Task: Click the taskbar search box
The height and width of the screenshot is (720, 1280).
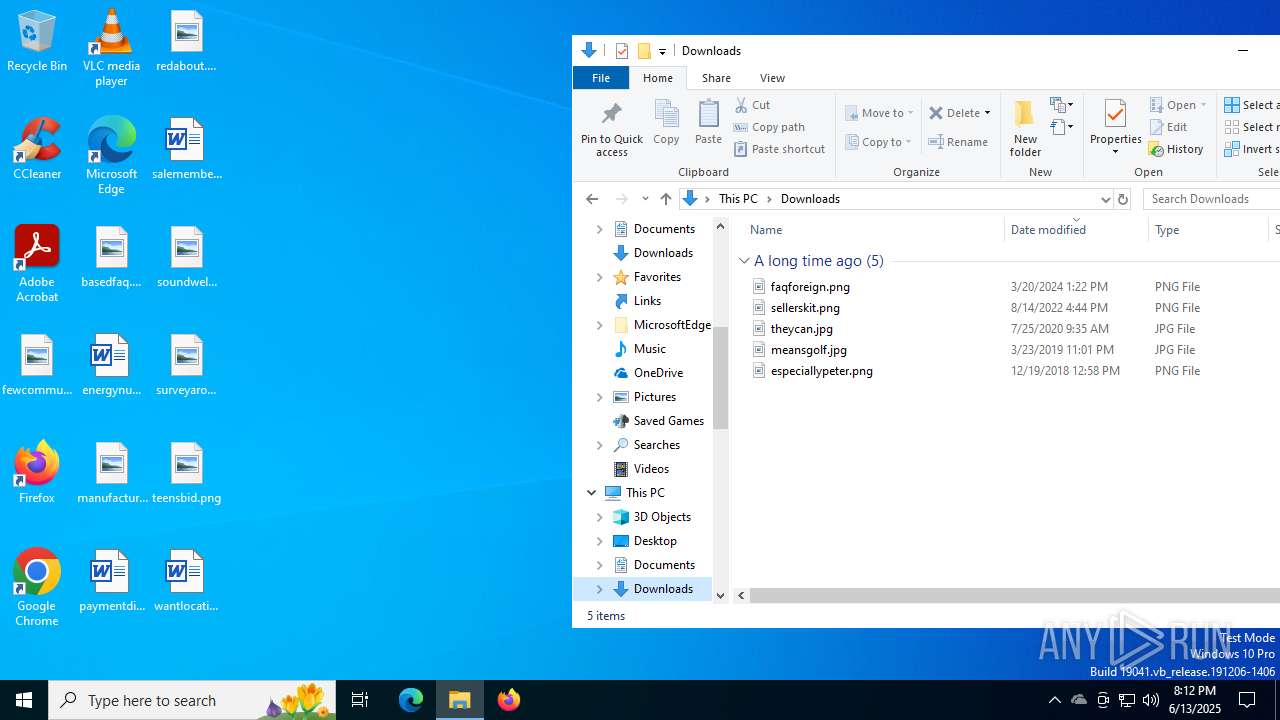Action: click(x=192, y=700)
